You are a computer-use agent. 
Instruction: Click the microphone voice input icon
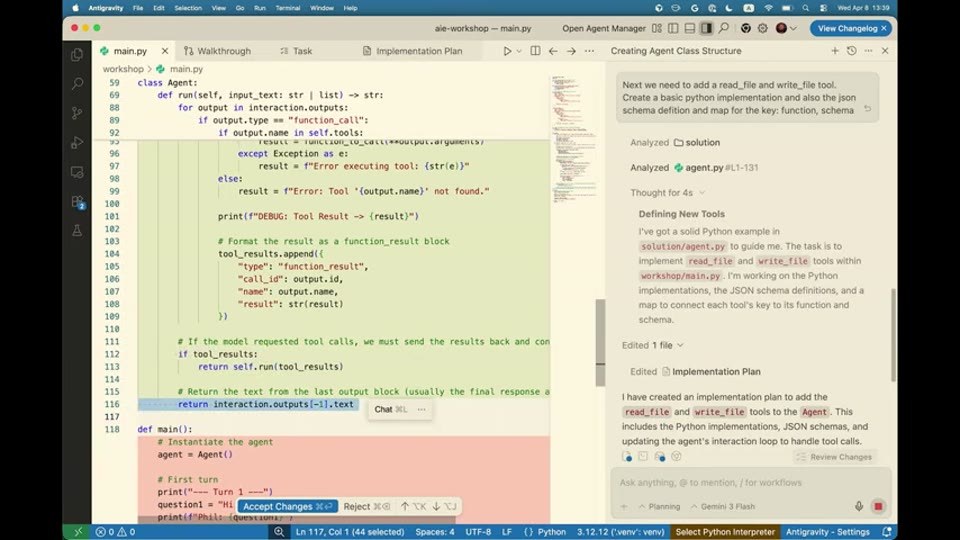(x=859, y=506)
